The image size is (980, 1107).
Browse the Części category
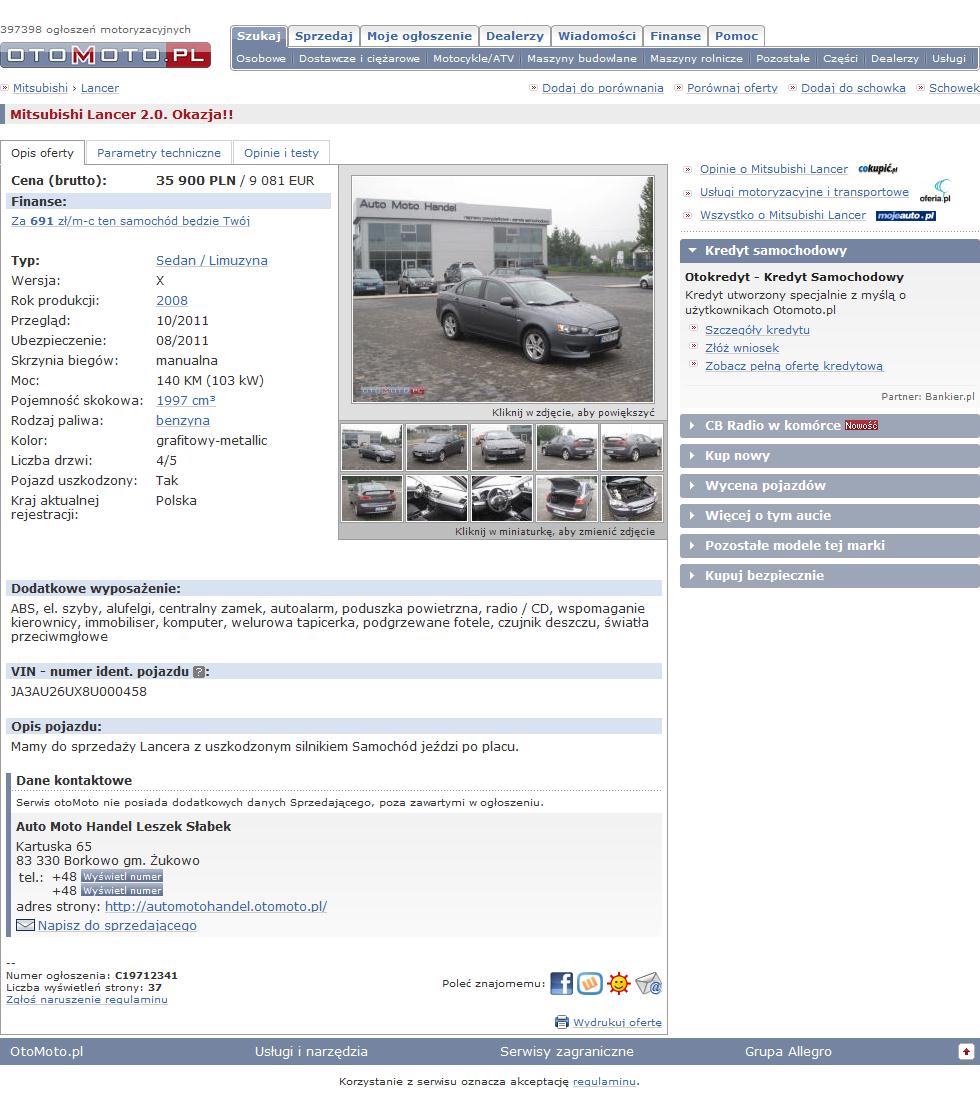840,59
